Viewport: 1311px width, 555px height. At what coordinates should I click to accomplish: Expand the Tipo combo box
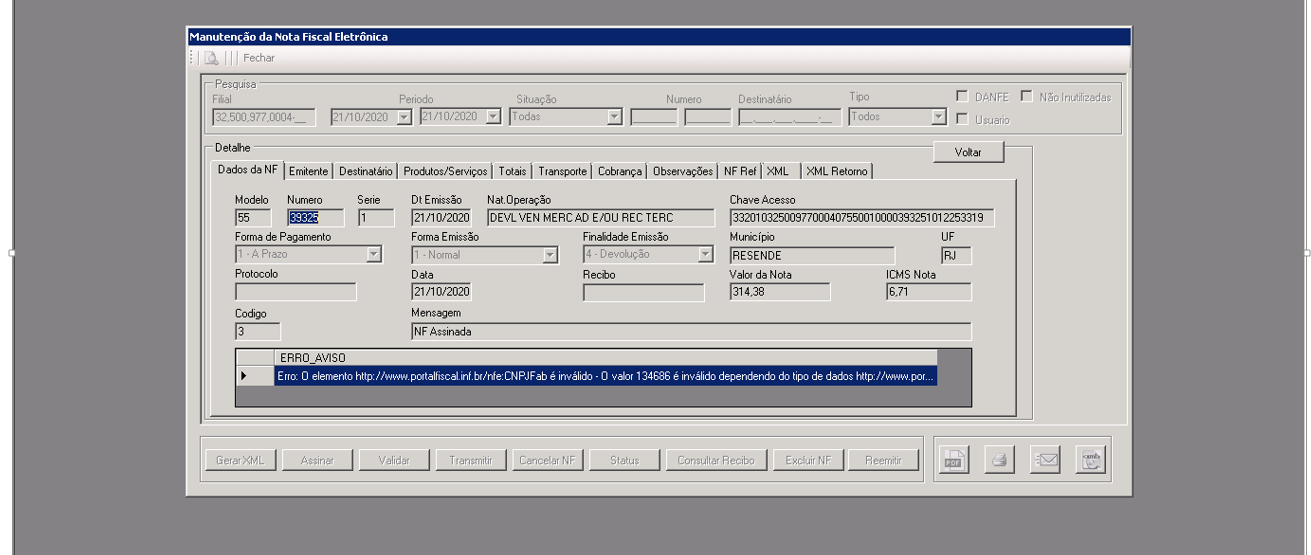pyautogui.click(x=938, y=117)
